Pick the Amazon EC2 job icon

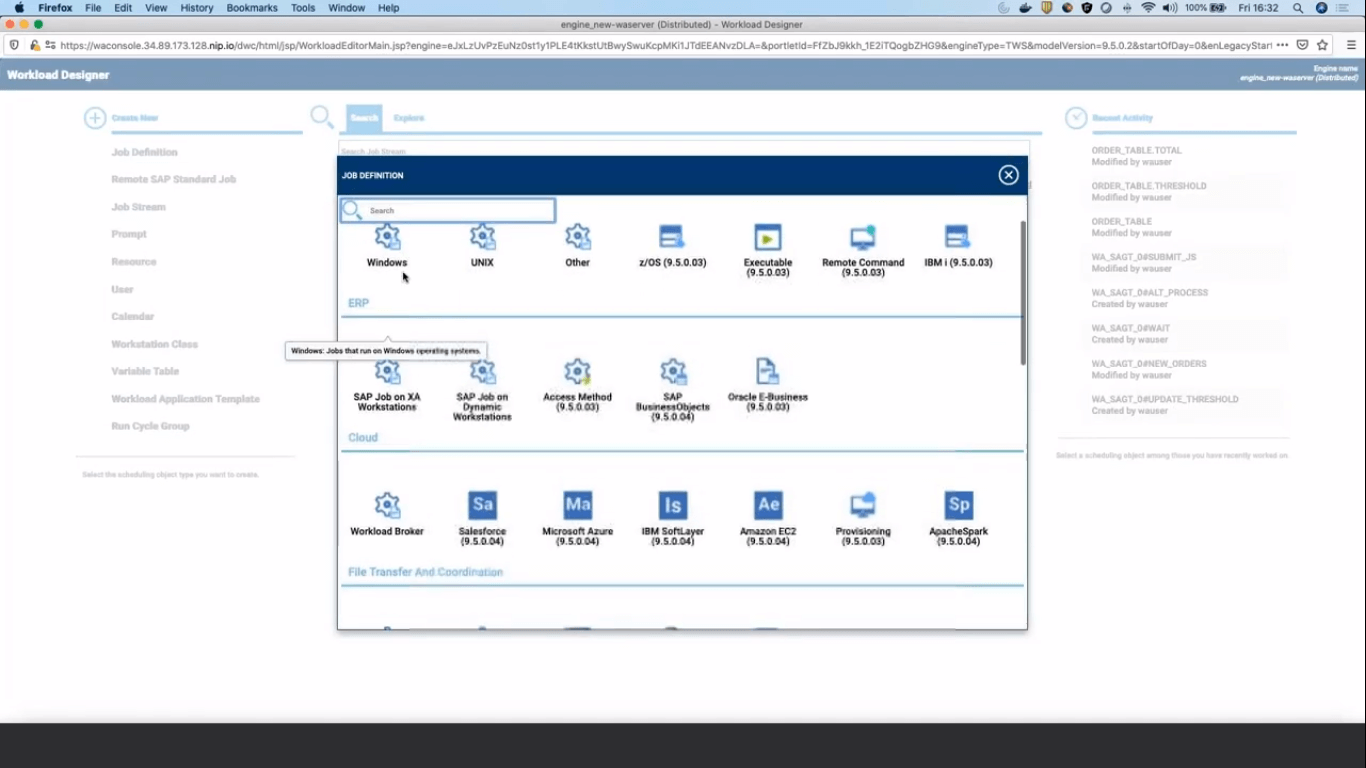click(x=767, y=506)
